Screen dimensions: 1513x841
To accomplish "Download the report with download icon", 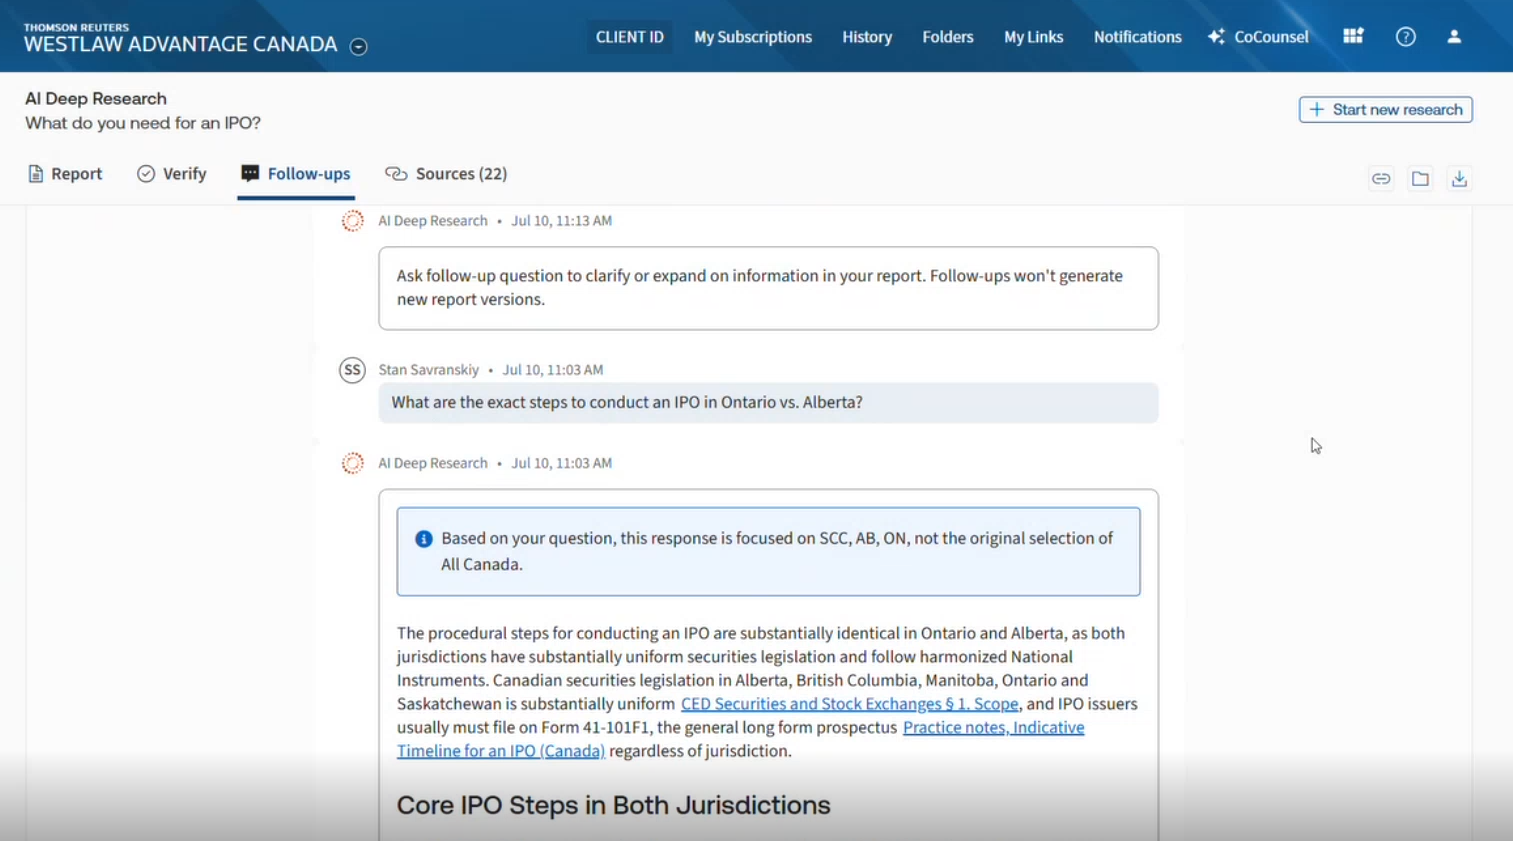I will click(x=1459, y=179).
